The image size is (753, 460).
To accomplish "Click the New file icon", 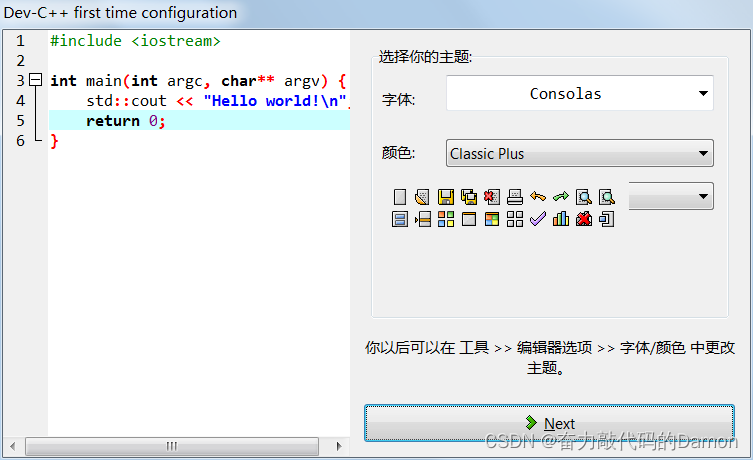I will click(400, 197).
